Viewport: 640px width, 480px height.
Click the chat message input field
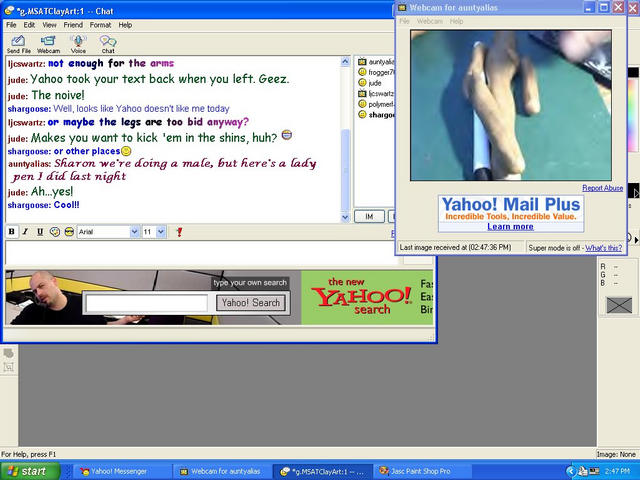(x=201, y=253)
